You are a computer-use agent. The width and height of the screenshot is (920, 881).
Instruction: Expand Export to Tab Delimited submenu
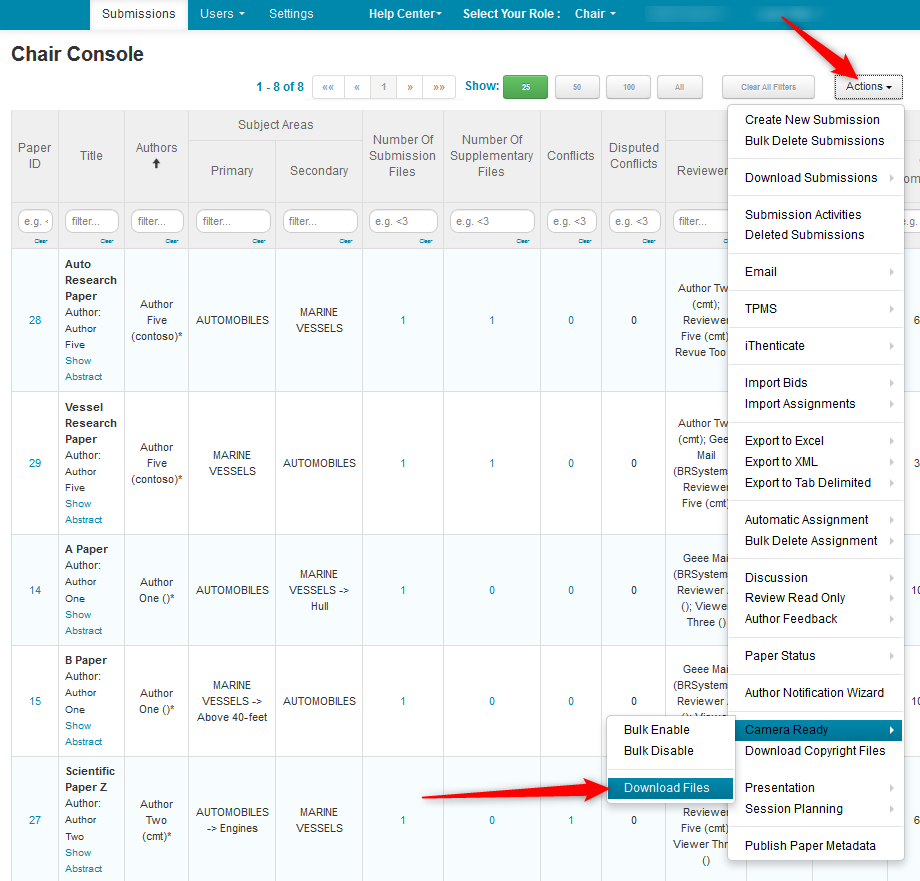(816, 483)
